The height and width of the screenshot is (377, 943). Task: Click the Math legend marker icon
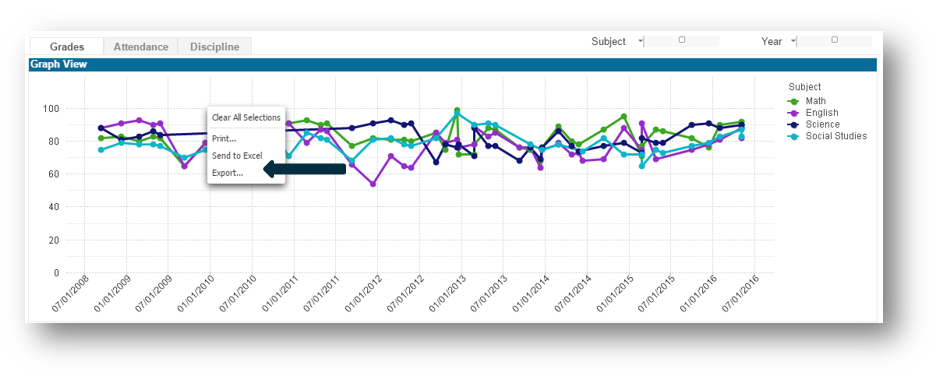coord(793,102)
